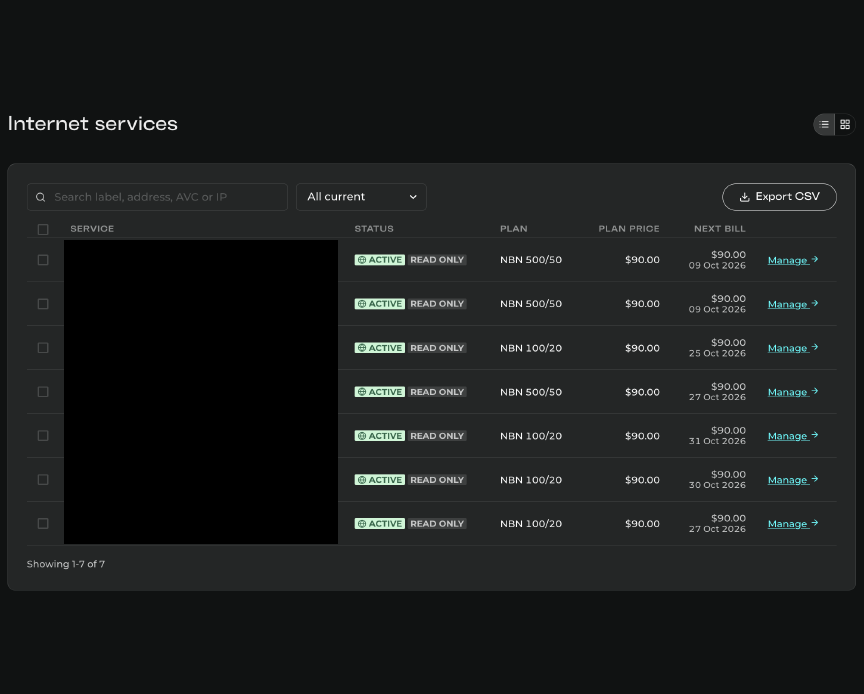The image size is (864, 694).
Task: Click the PLAN PRICE column header
Action: pyautogui.click(x=629, y=229)
